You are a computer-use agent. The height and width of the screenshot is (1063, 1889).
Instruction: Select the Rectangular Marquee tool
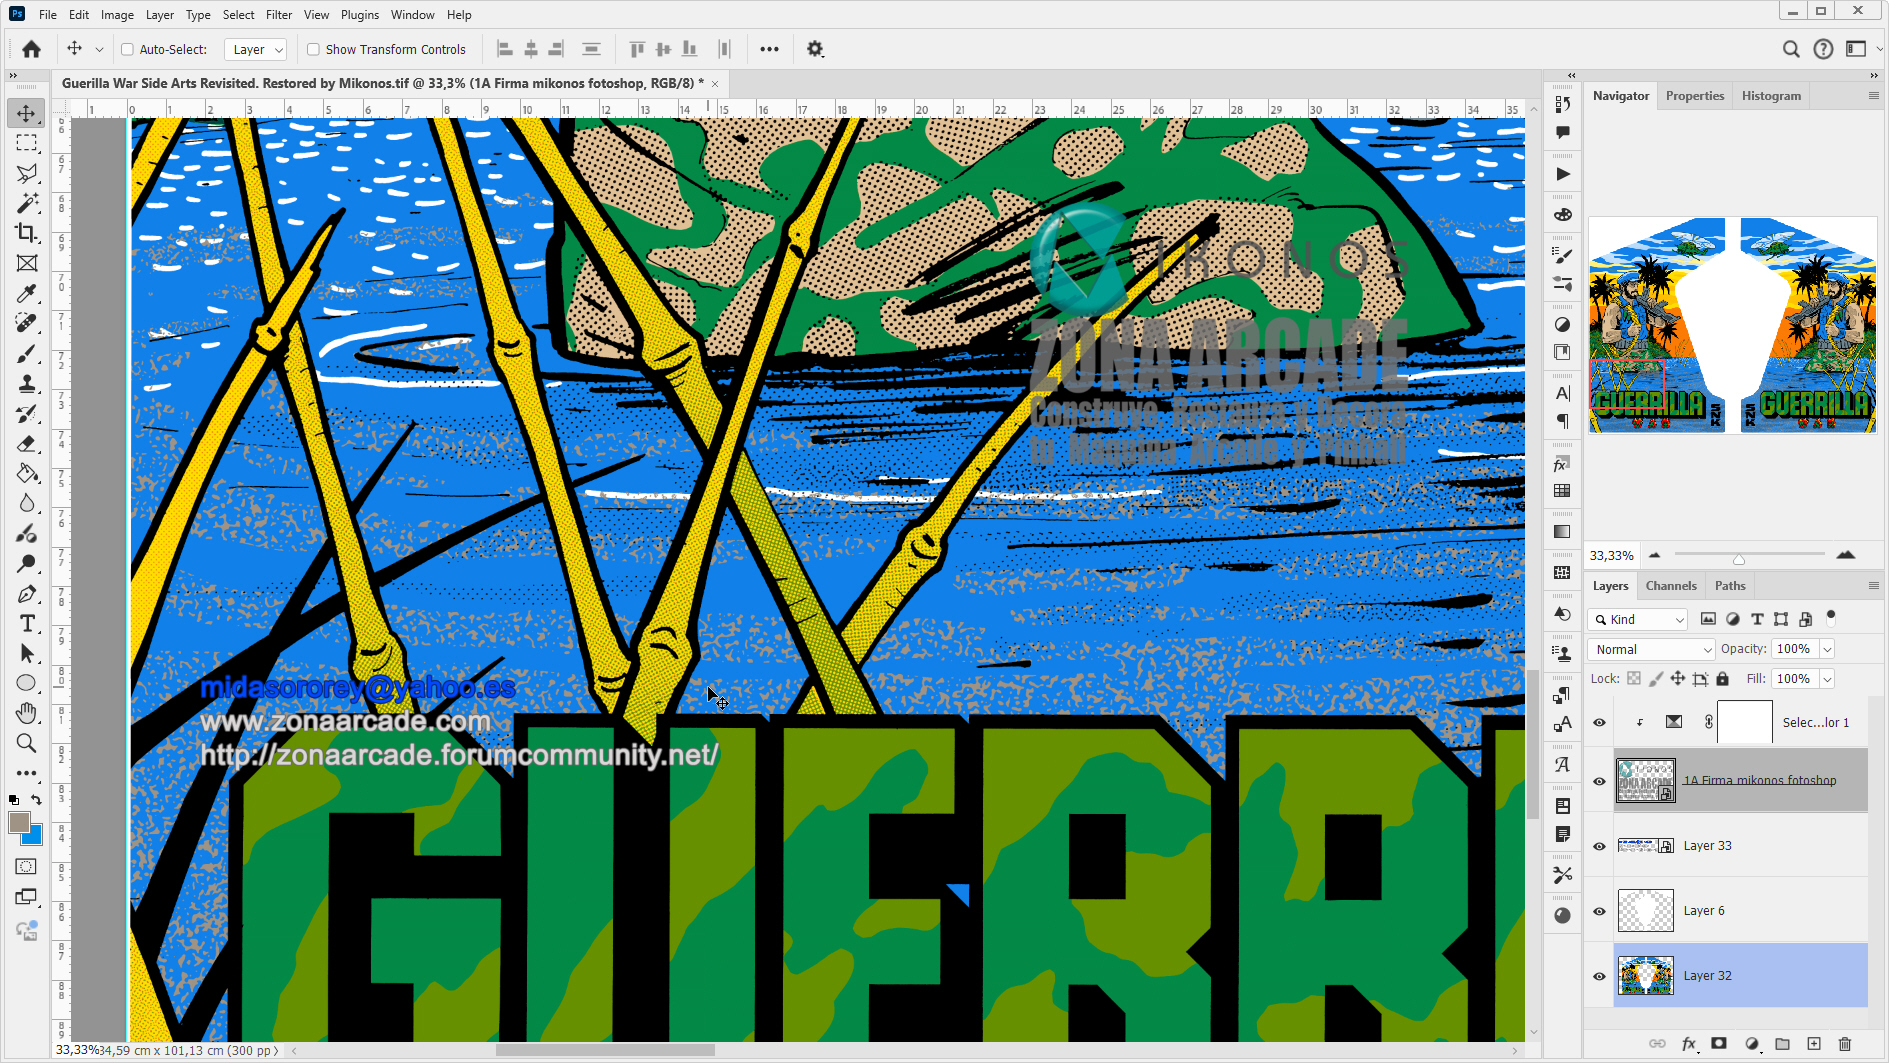pos(27,143)
